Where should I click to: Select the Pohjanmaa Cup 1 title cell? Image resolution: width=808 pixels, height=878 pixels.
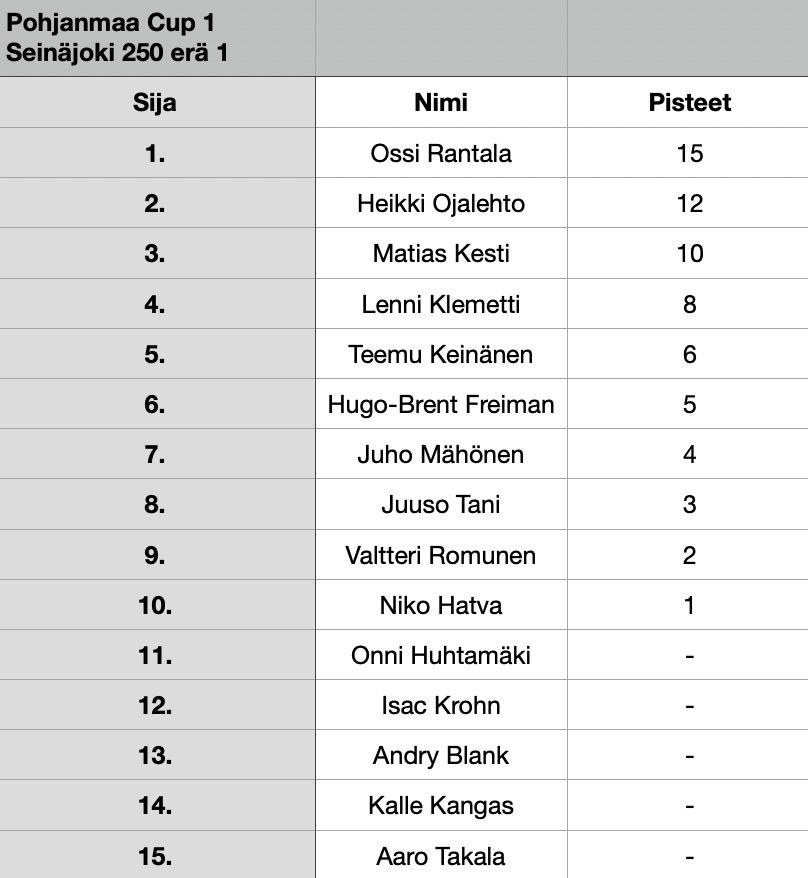[157, 38]
